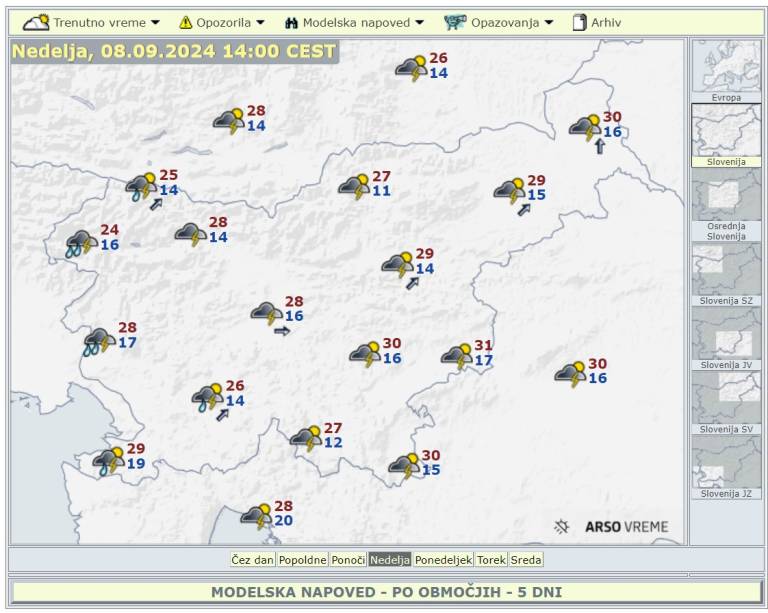This screenshot has width=768, height=613.
Task: Click the sun-cloud icon beside Trenutno vreme
Action: [36, 21]
